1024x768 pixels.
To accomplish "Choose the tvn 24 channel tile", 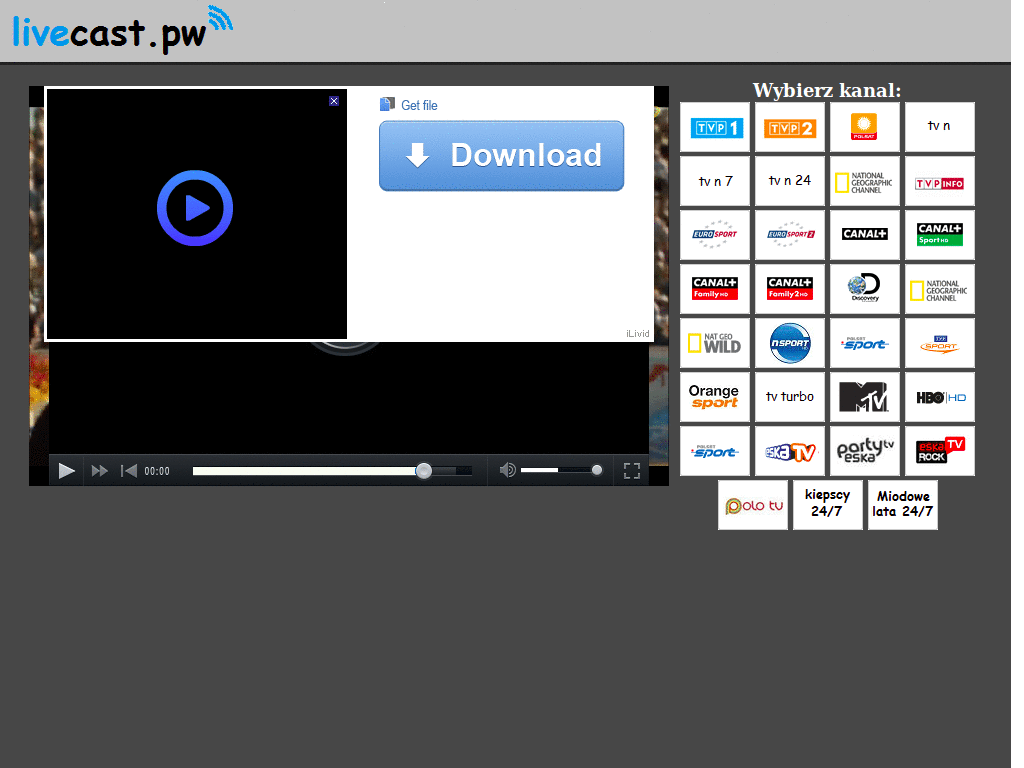I will pos(790,181).
